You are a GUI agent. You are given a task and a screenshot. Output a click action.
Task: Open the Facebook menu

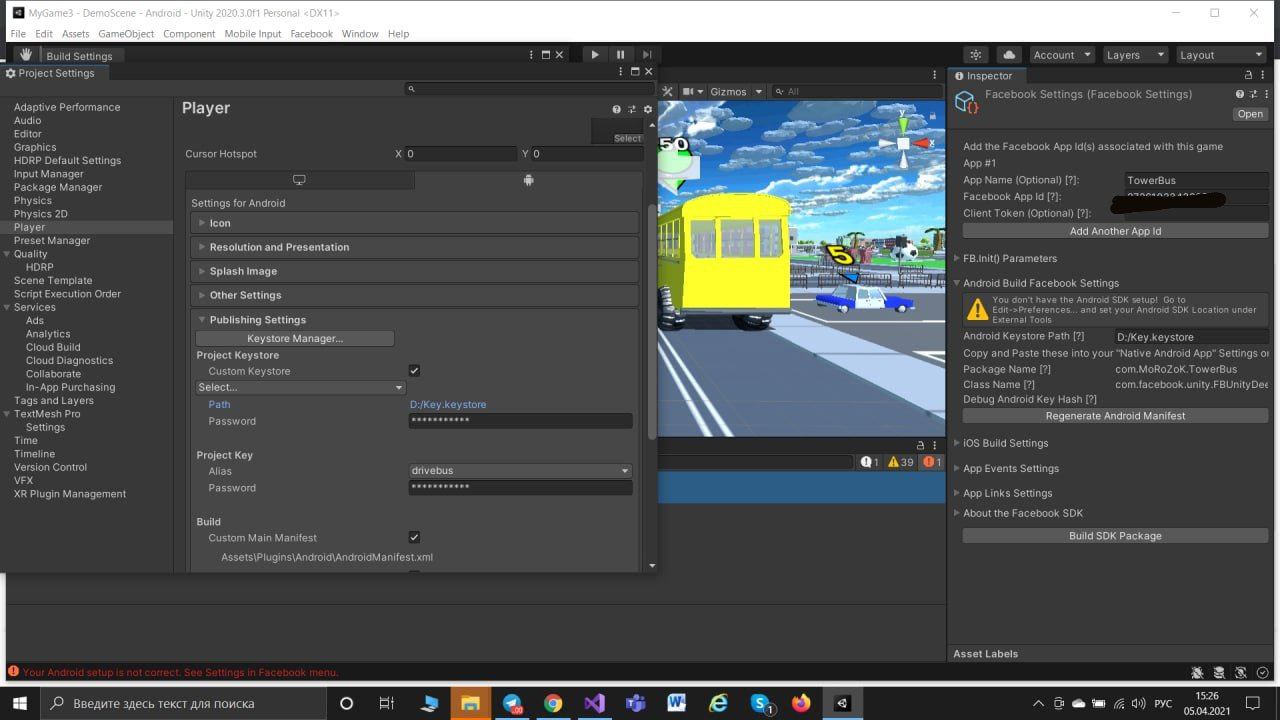coord(311,34)
